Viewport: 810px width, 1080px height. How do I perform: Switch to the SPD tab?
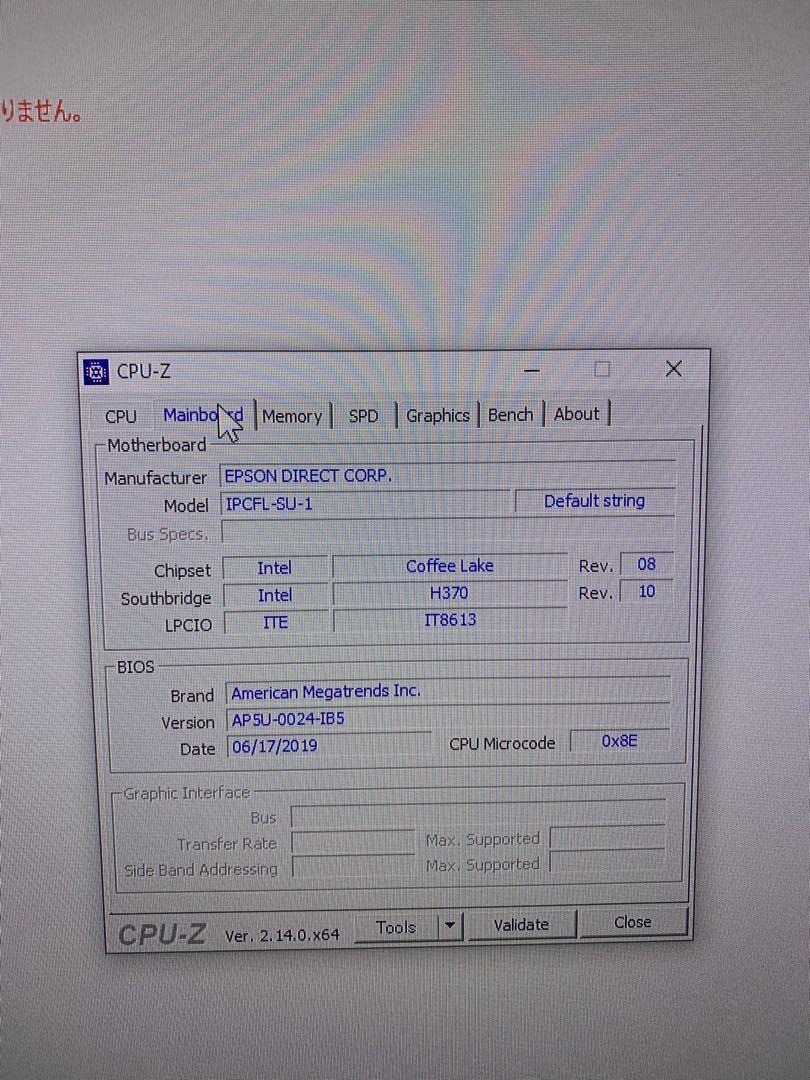click(x=364, y=416)
